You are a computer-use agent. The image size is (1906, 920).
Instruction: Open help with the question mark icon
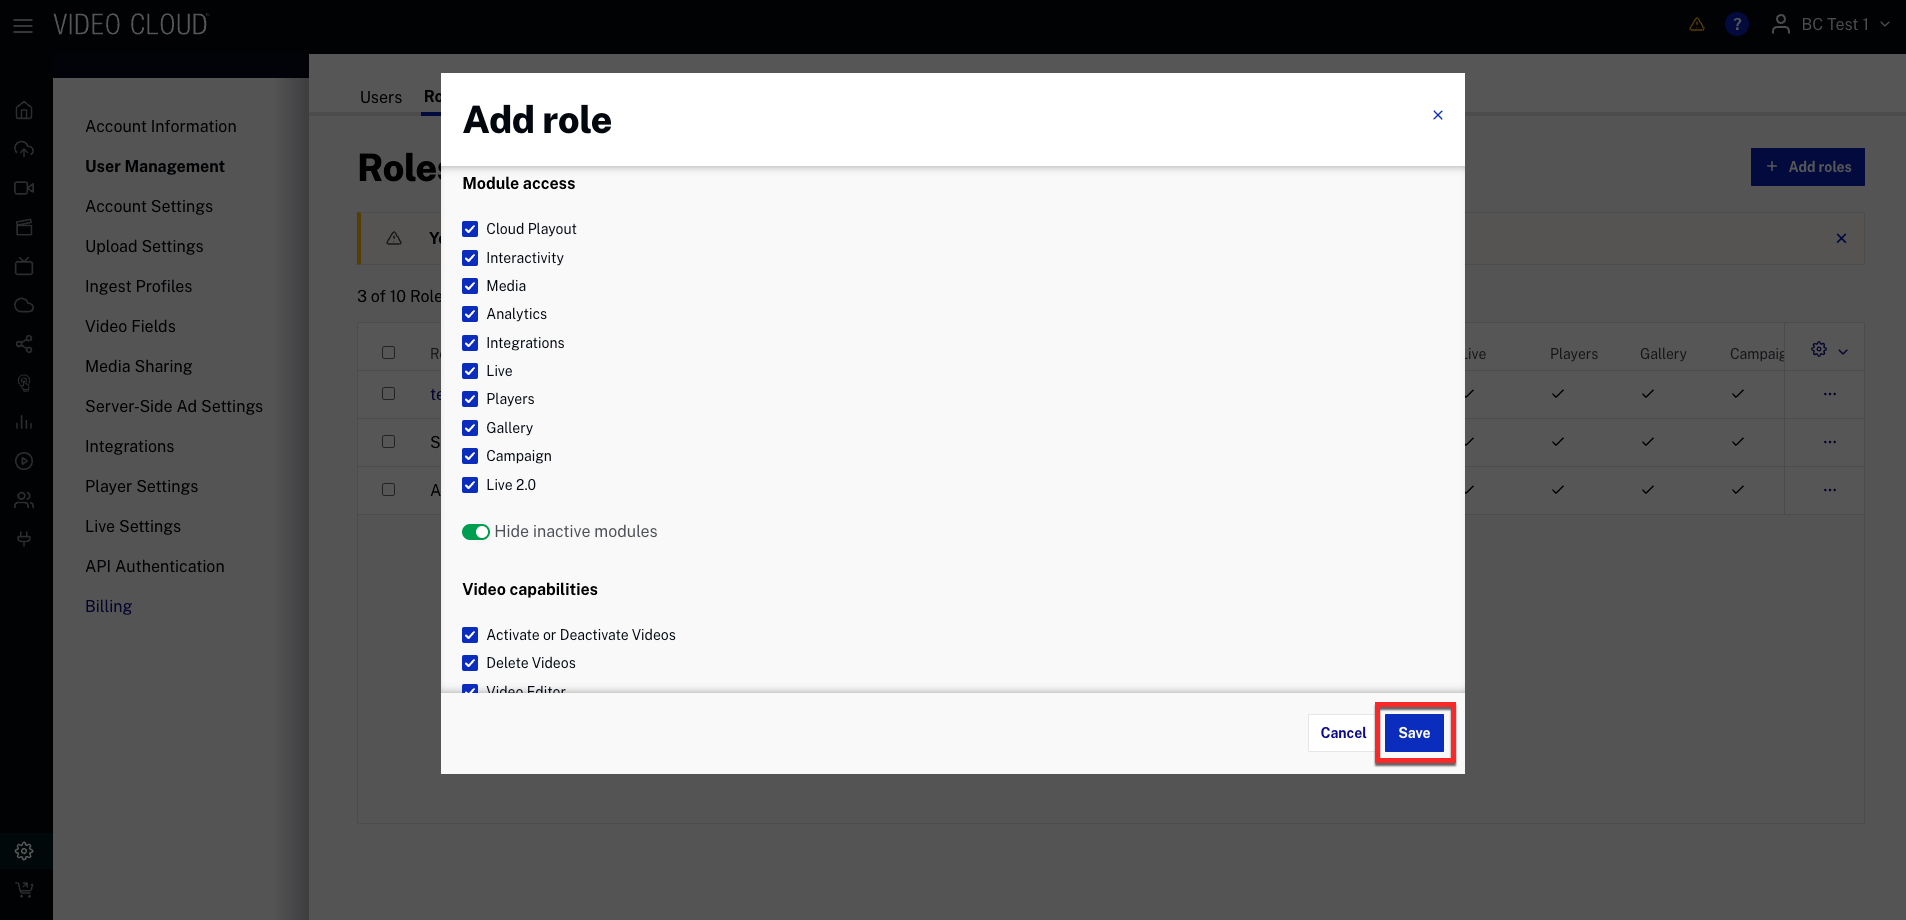pos(1737,24)
